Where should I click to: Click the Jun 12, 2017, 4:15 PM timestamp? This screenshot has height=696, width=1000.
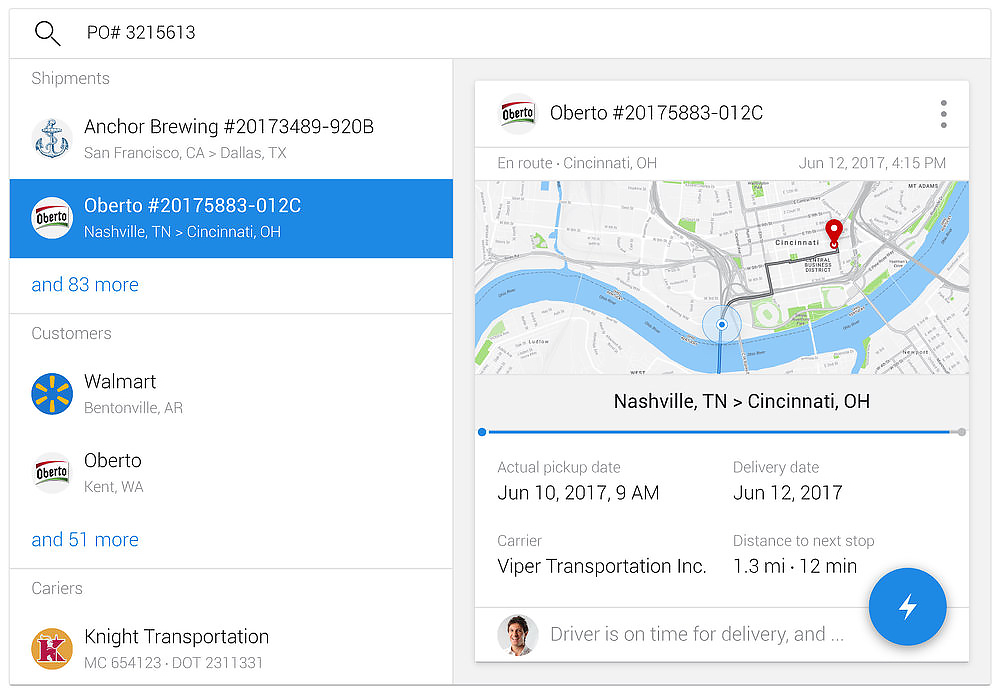[x=872, y=163]
